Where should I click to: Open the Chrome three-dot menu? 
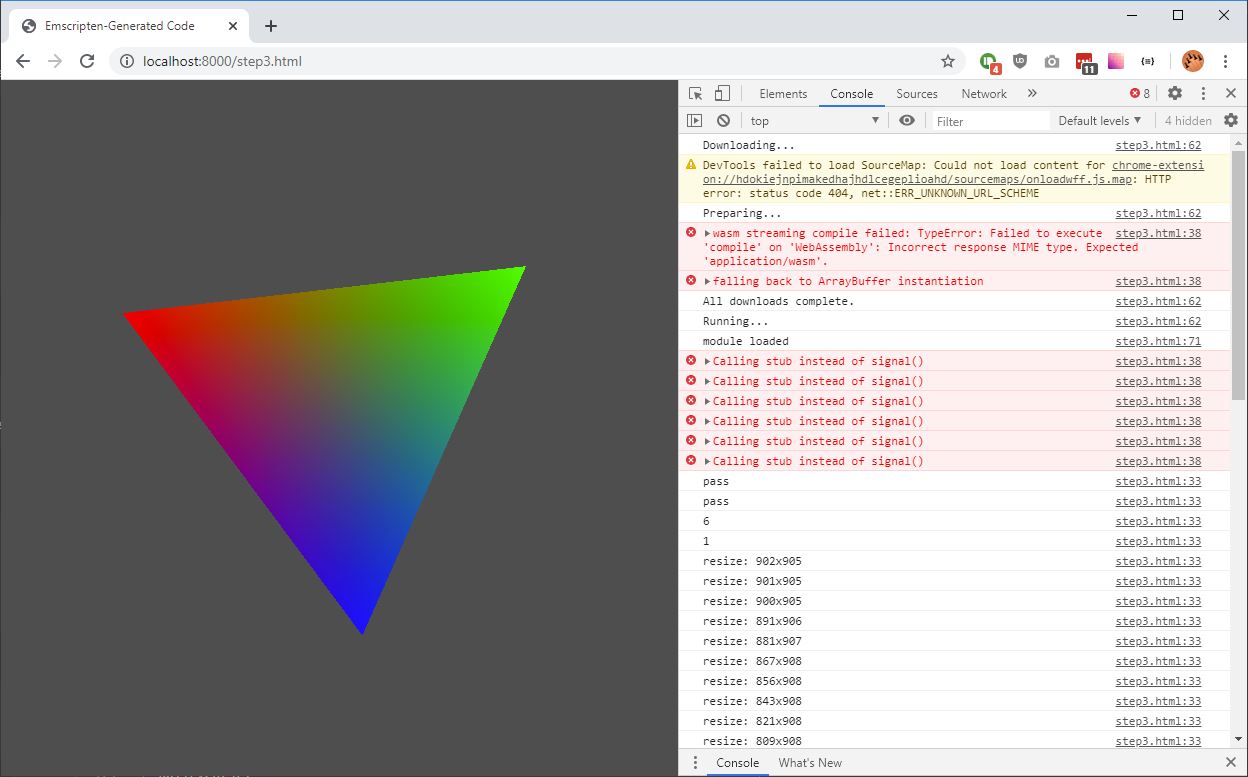pos(1226,61)
